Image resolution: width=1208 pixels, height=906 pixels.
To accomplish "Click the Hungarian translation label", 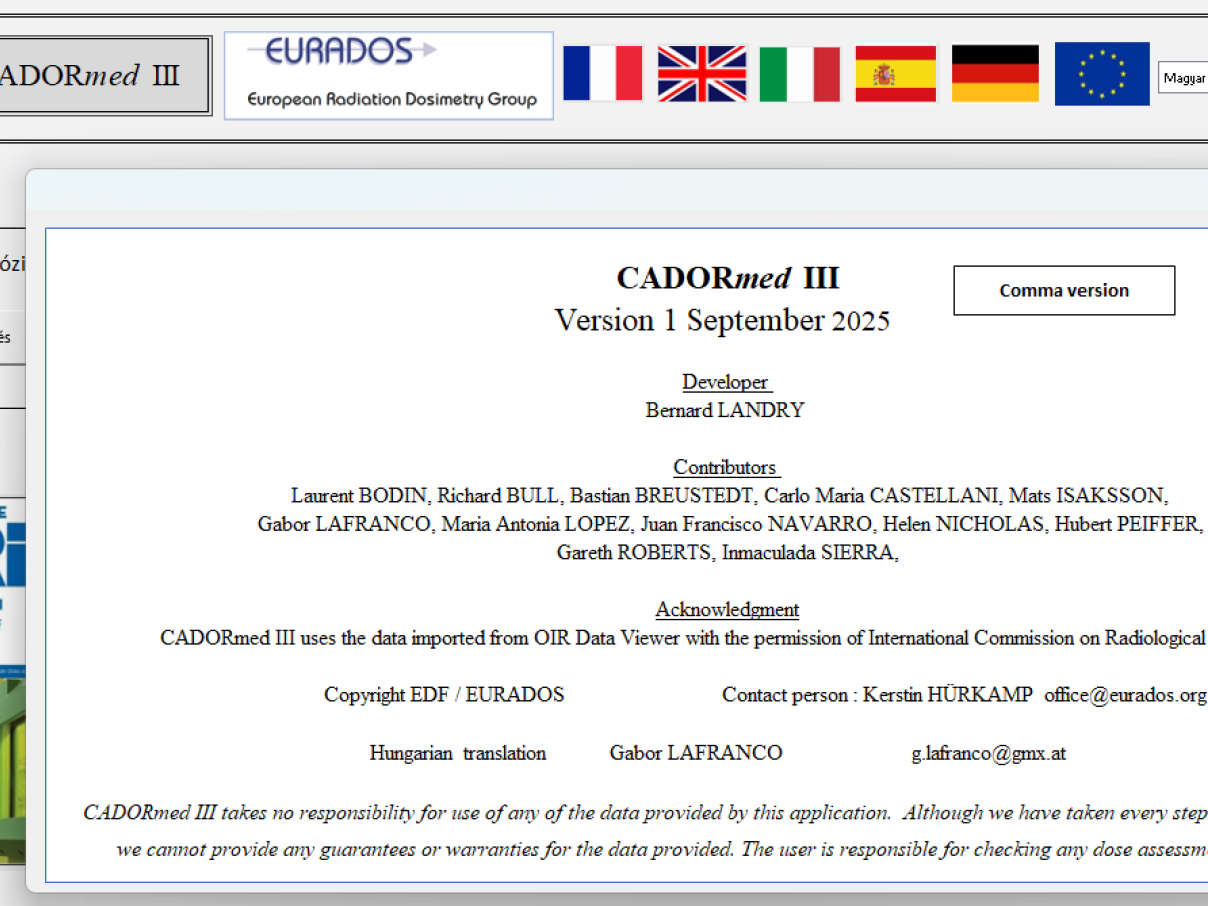I will coord(458,753).
